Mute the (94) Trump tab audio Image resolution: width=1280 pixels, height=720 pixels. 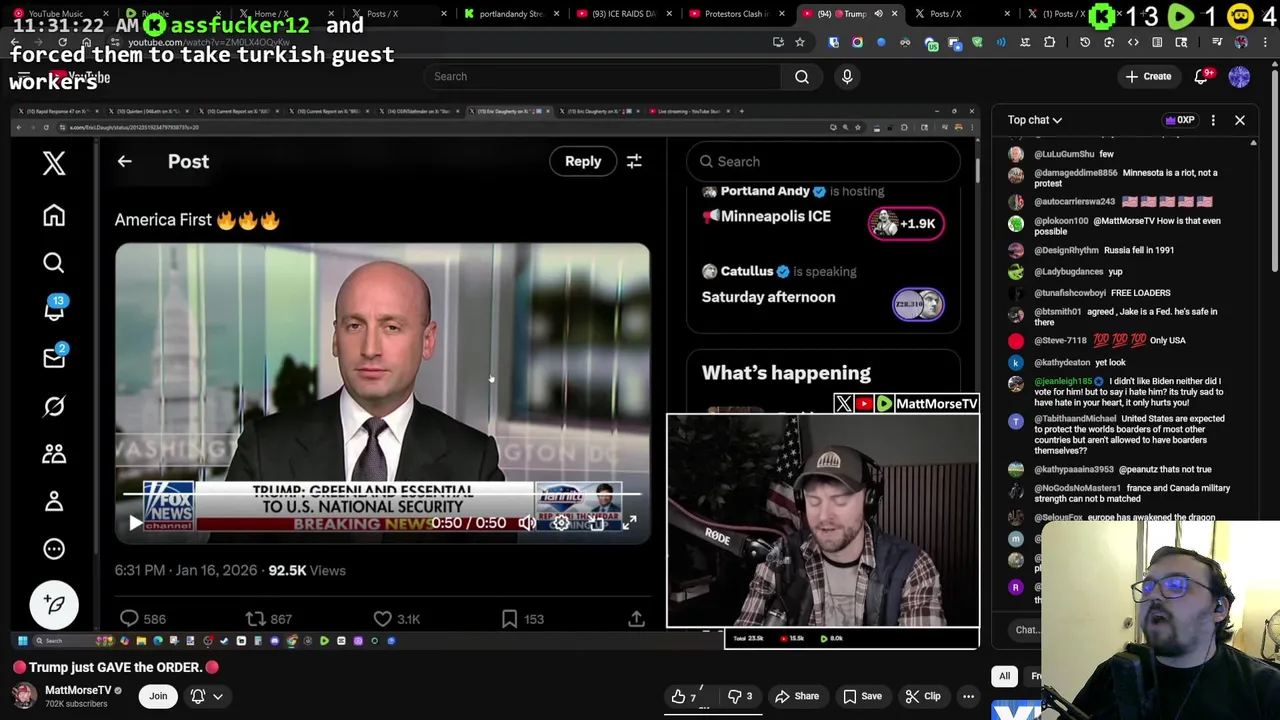click(x=878, y=14)
